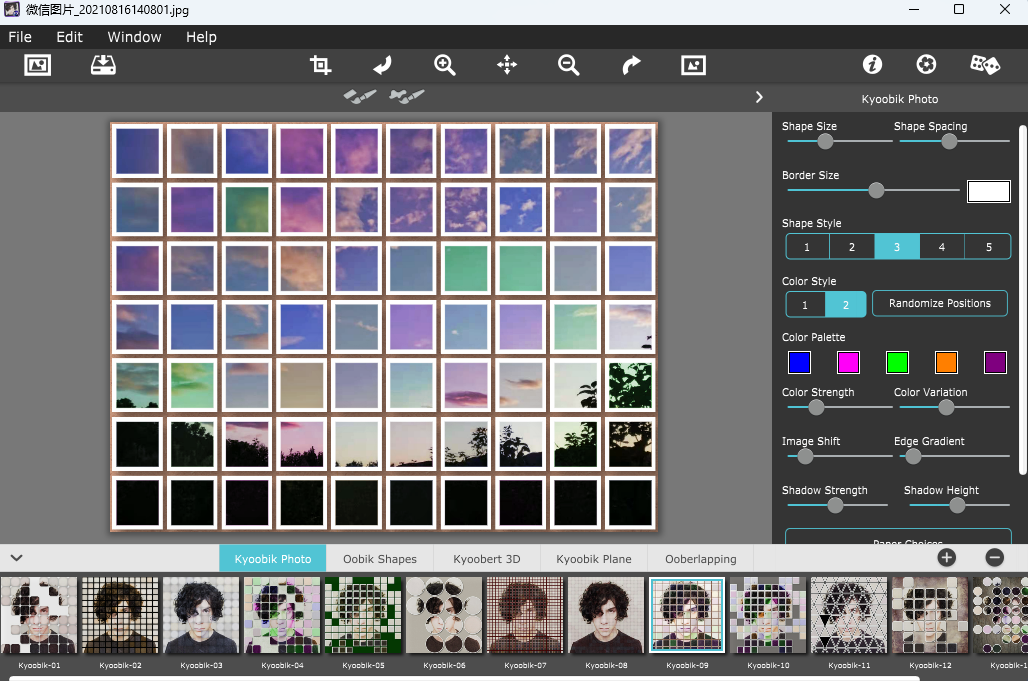
Task: Adjust the Shape Size slider
Action: tap(825, 141)
